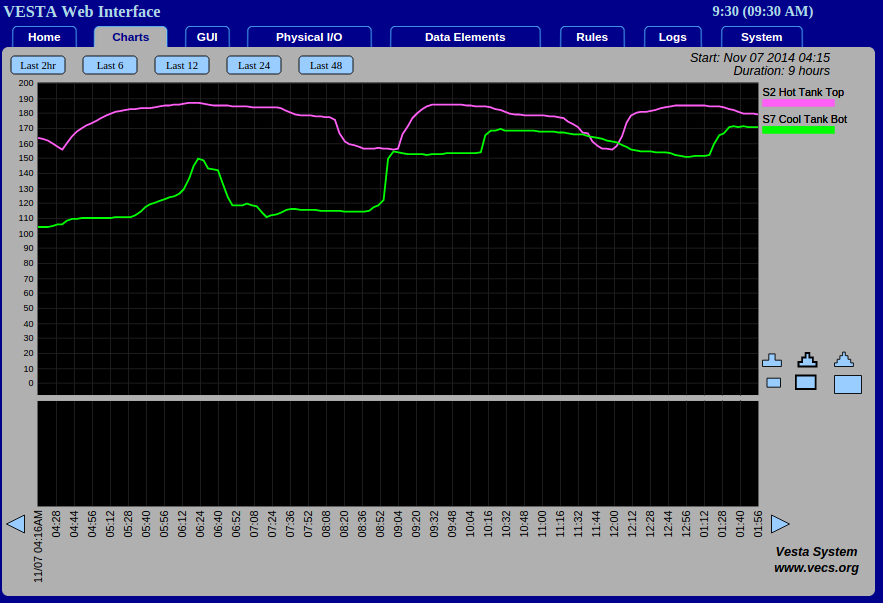
Task: Click the 01:56 time axis label
Action: pyautogui.click(x=758, y=524)
